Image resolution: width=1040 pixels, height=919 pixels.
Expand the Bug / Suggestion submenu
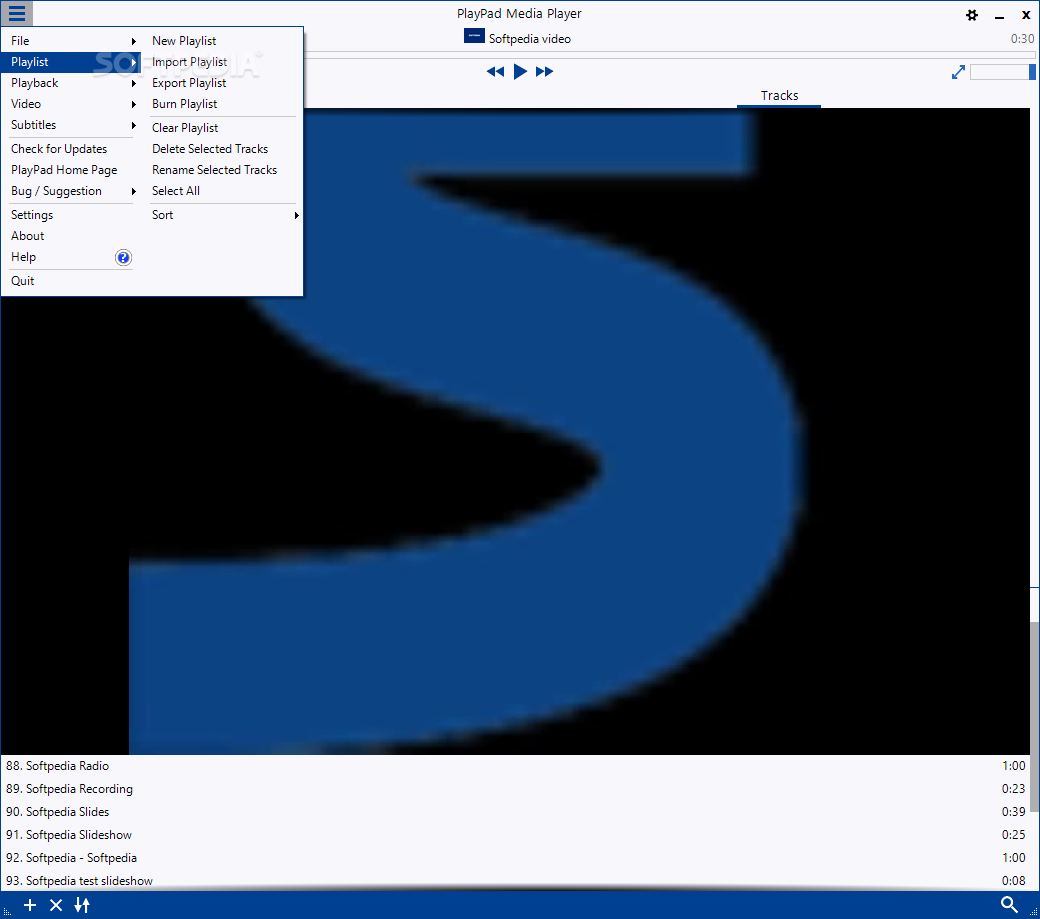pos(72,192)
